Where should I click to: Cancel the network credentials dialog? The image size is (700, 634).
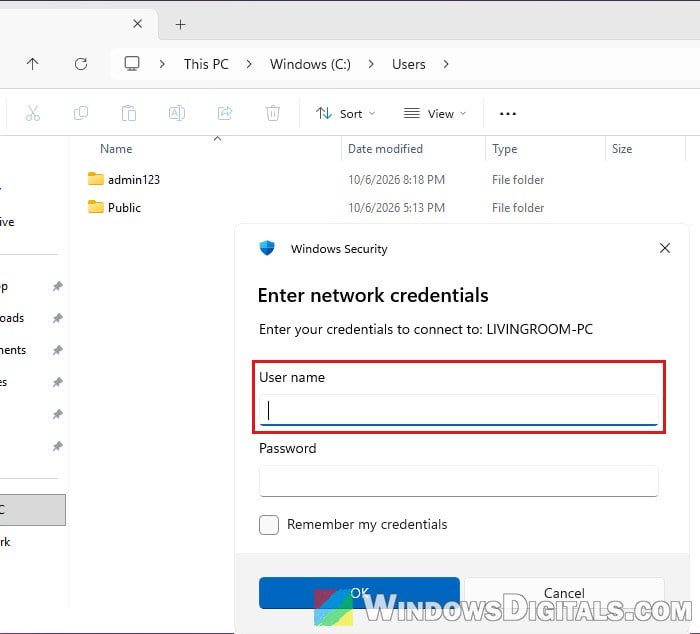(564, 593)
